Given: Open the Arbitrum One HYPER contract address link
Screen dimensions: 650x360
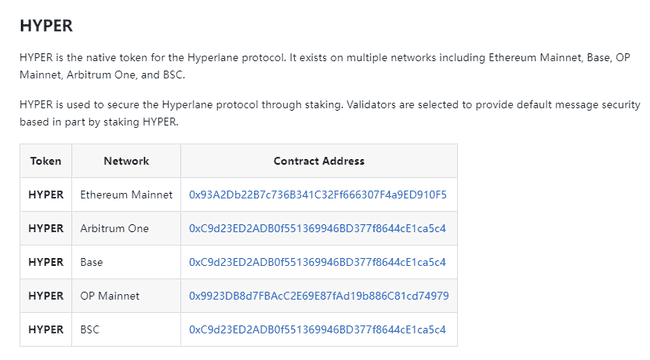Looking at the screenshot, I should (x=317, y=229).
